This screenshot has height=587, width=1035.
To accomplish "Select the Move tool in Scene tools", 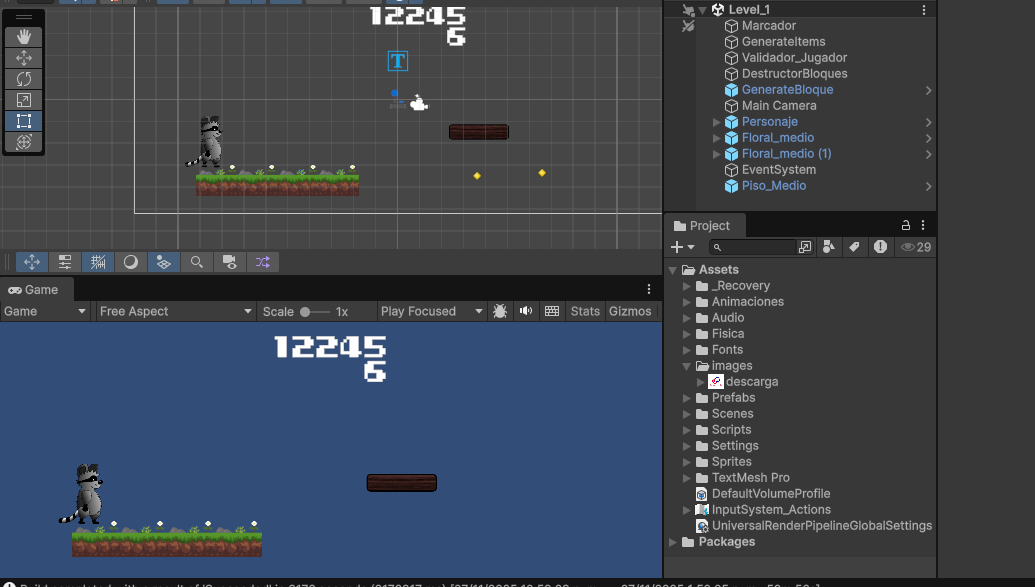I will [24, 58].
